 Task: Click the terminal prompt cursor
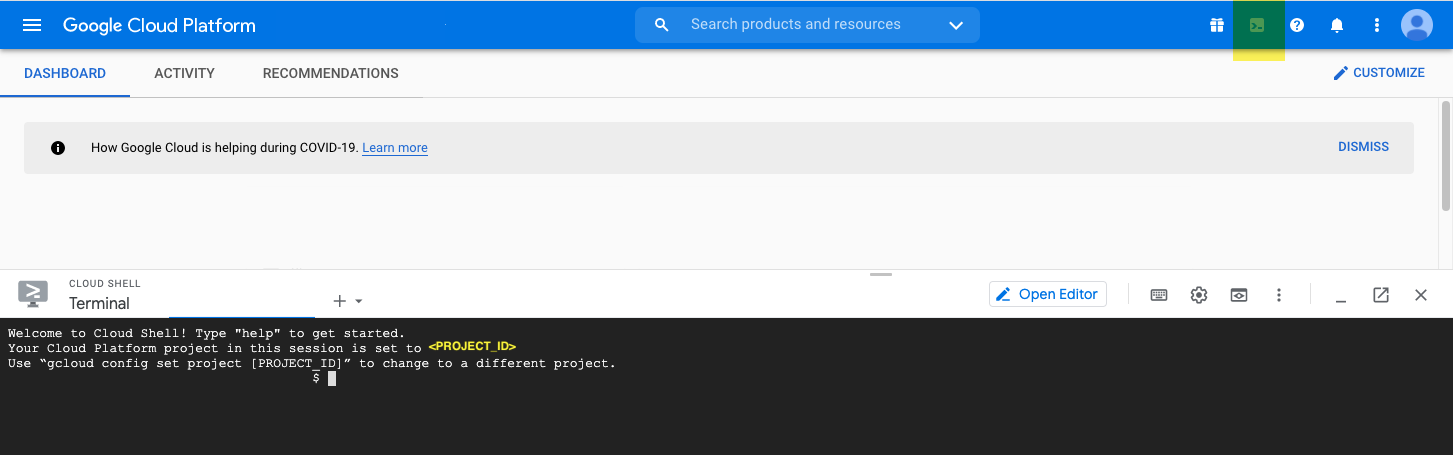[332, 379]
